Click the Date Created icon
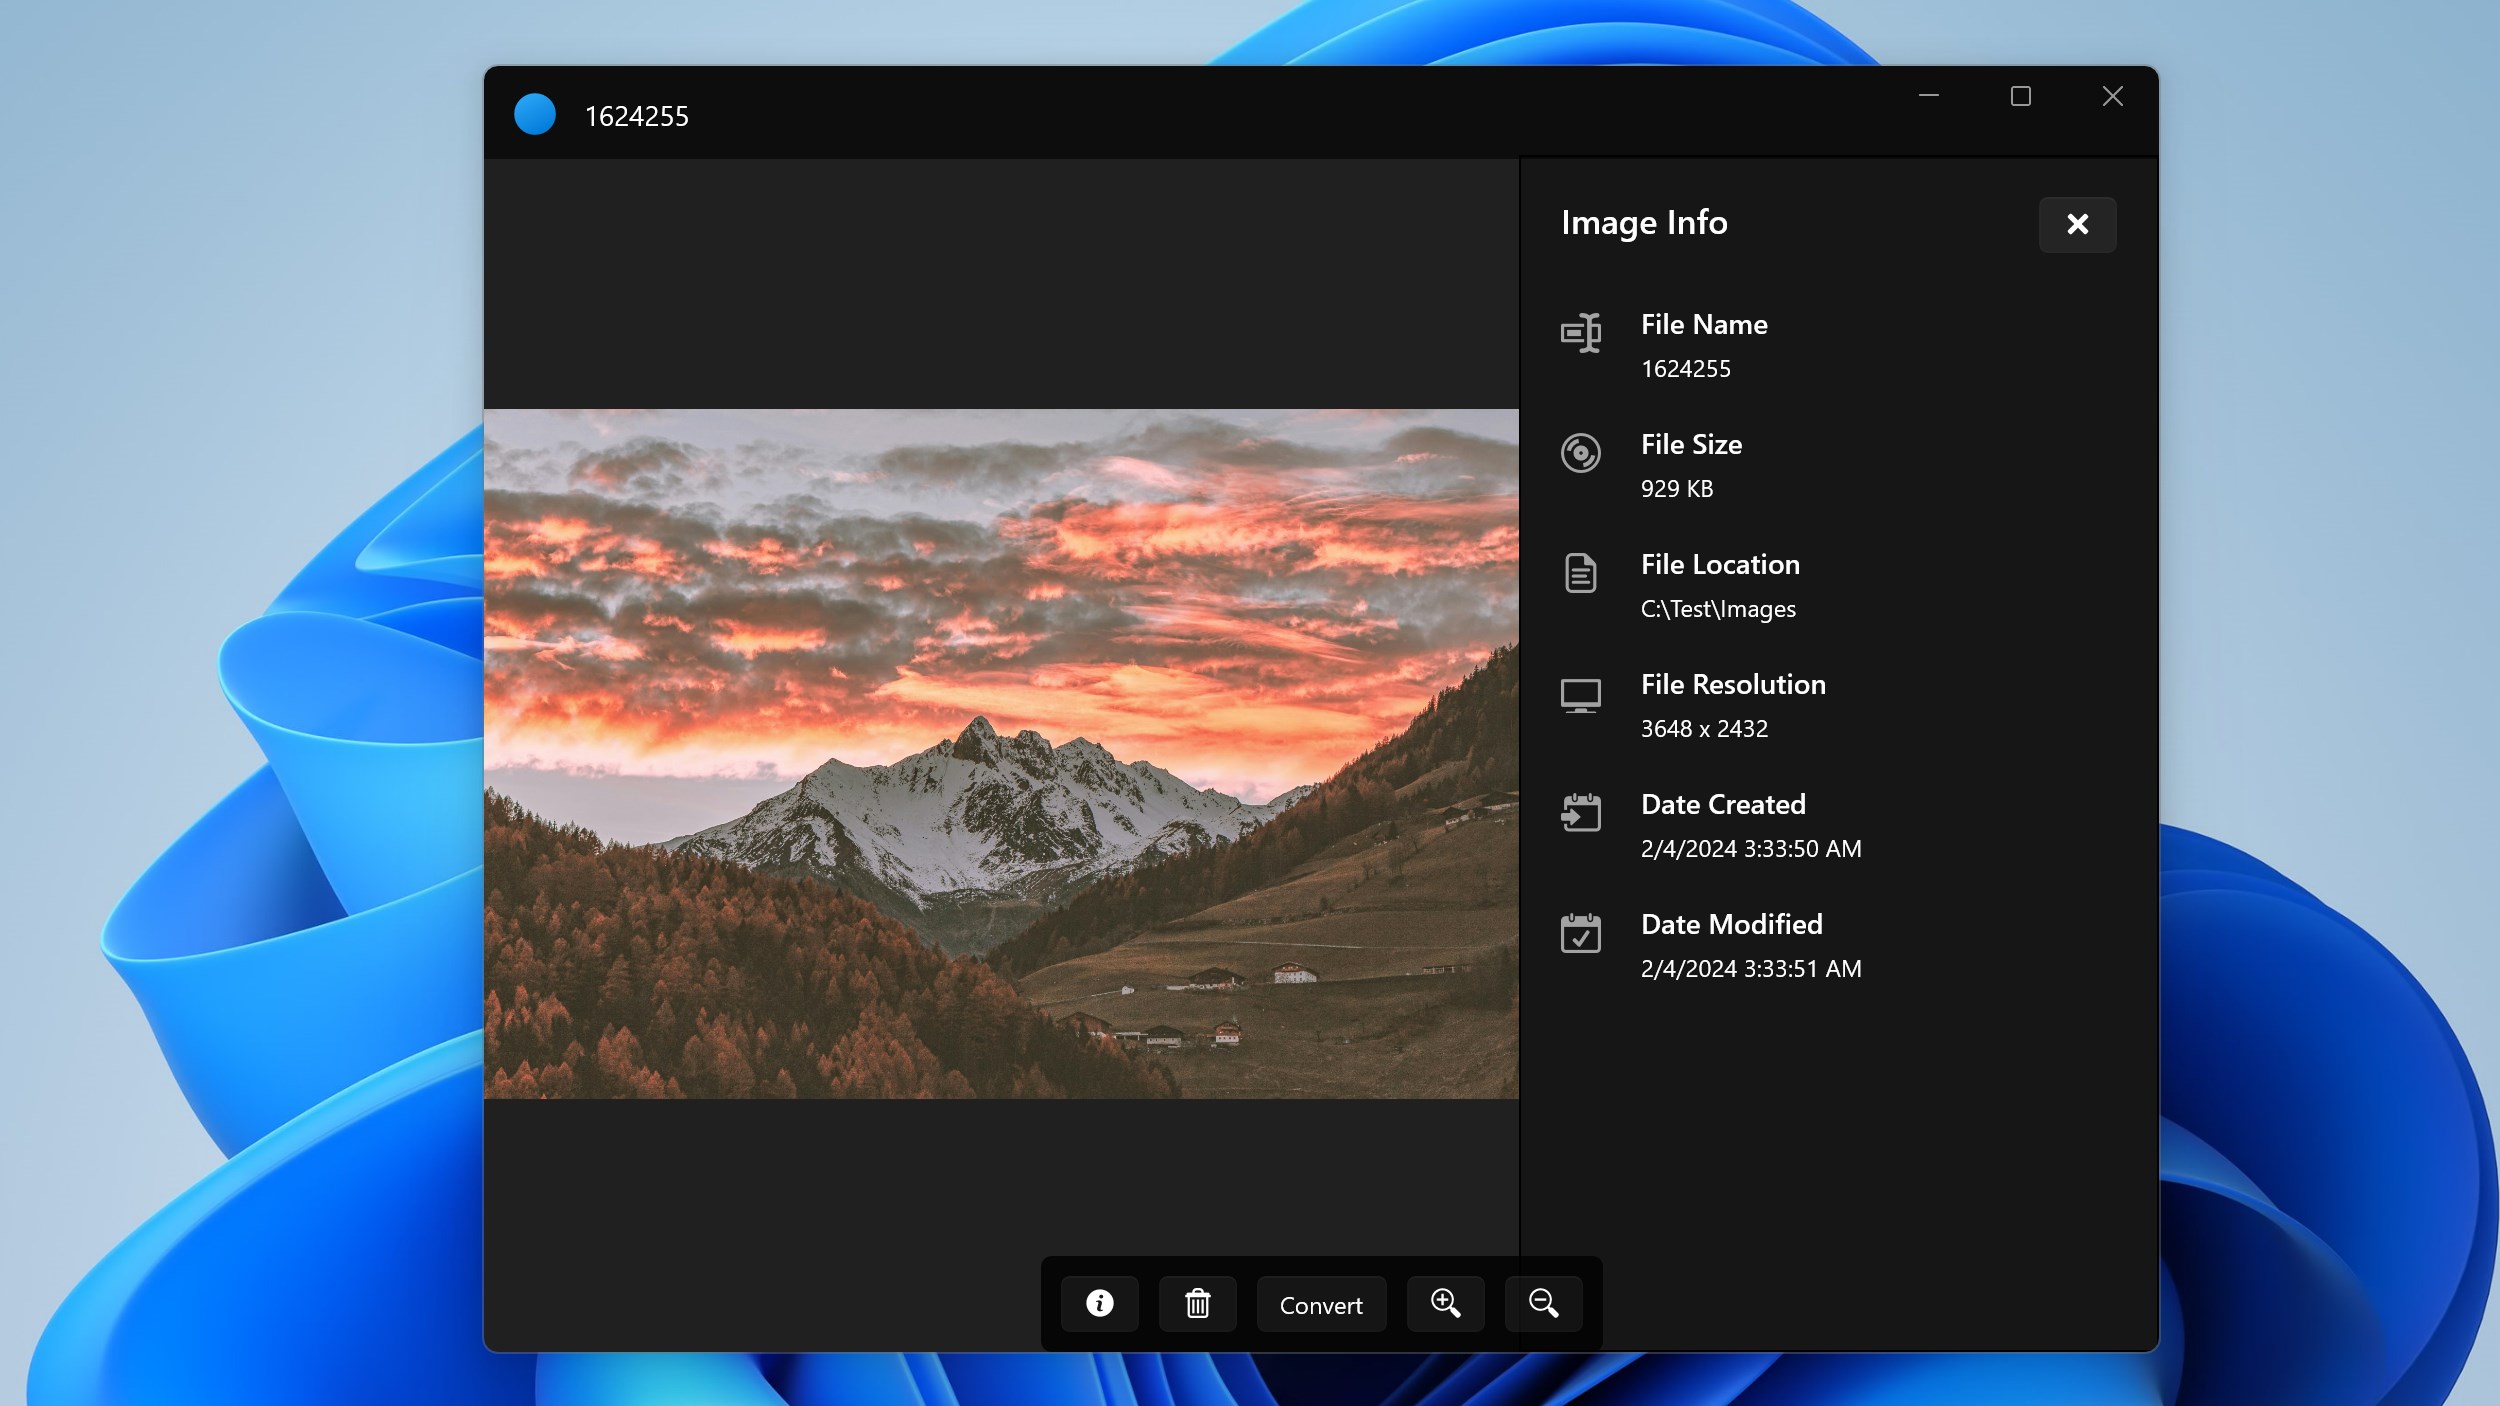Screen dimensions: 2500x1406 1580,813
